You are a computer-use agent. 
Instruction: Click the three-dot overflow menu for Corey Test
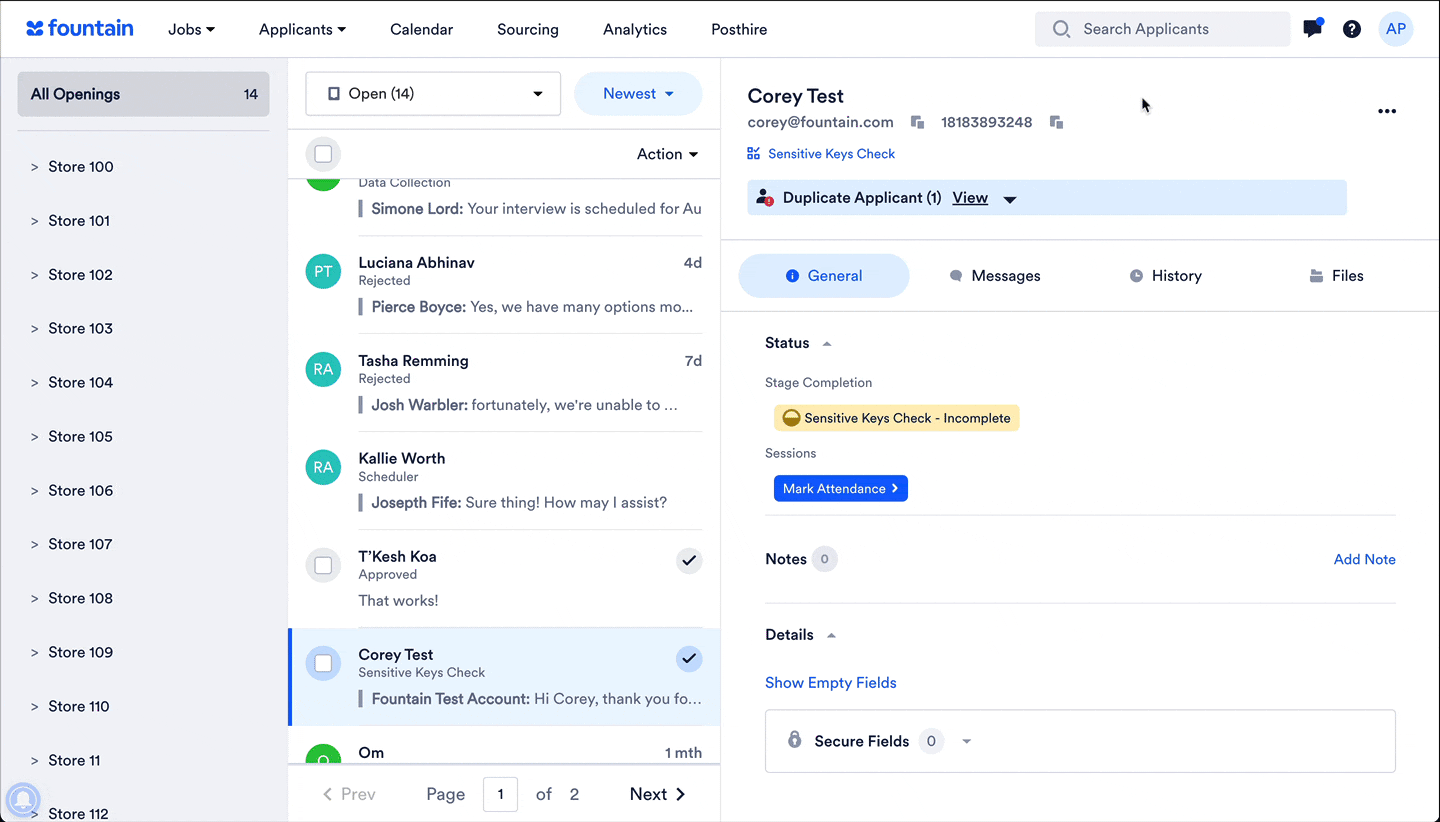pyautogui.click(x=1387, y=111)
